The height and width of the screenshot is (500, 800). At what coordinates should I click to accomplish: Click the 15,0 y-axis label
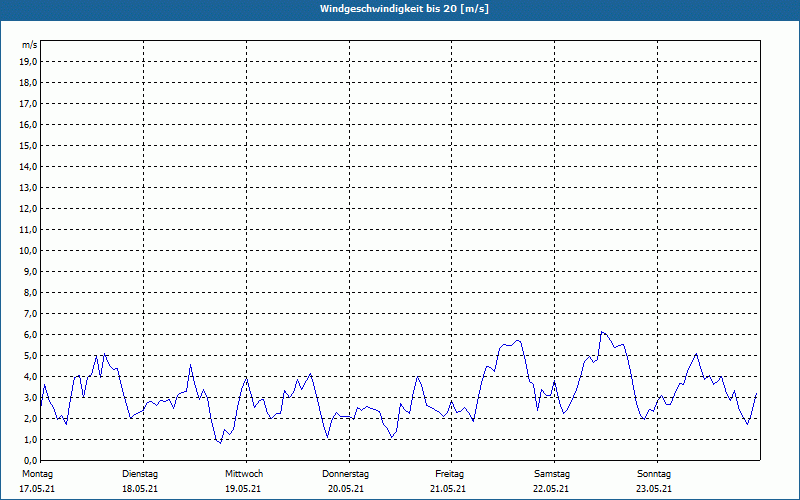coord(29,145)
